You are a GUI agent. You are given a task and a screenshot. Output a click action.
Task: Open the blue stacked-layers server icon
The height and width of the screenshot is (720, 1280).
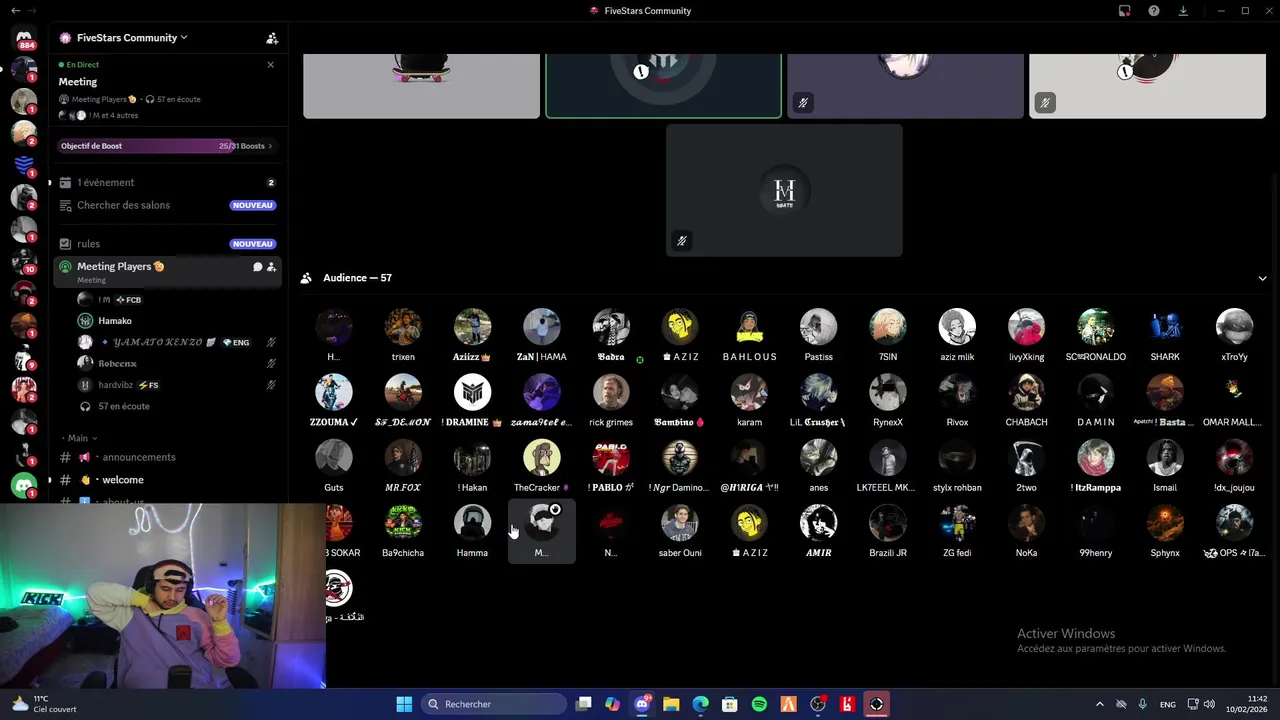24,164
